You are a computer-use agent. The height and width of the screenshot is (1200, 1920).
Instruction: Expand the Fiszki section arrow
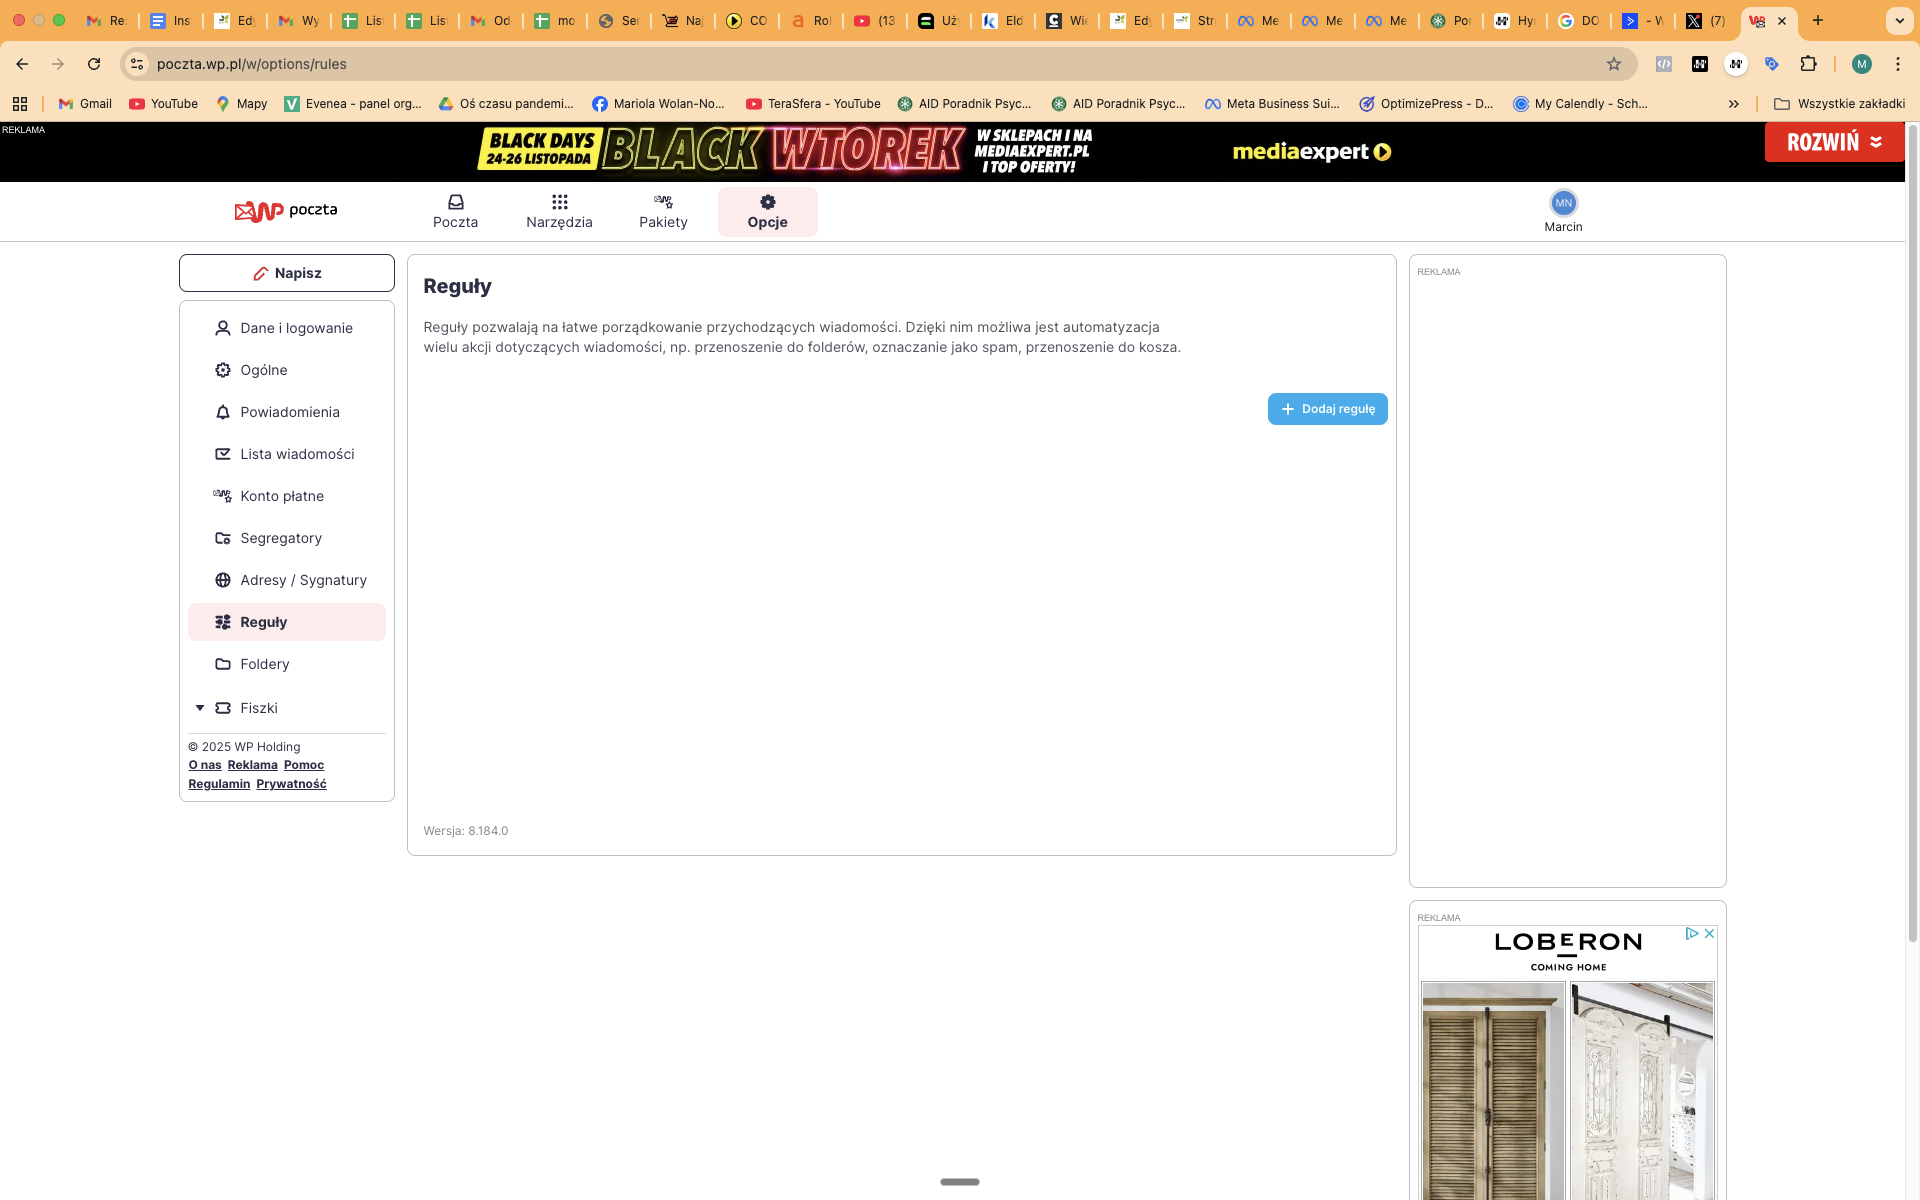(x=200, y=708)
